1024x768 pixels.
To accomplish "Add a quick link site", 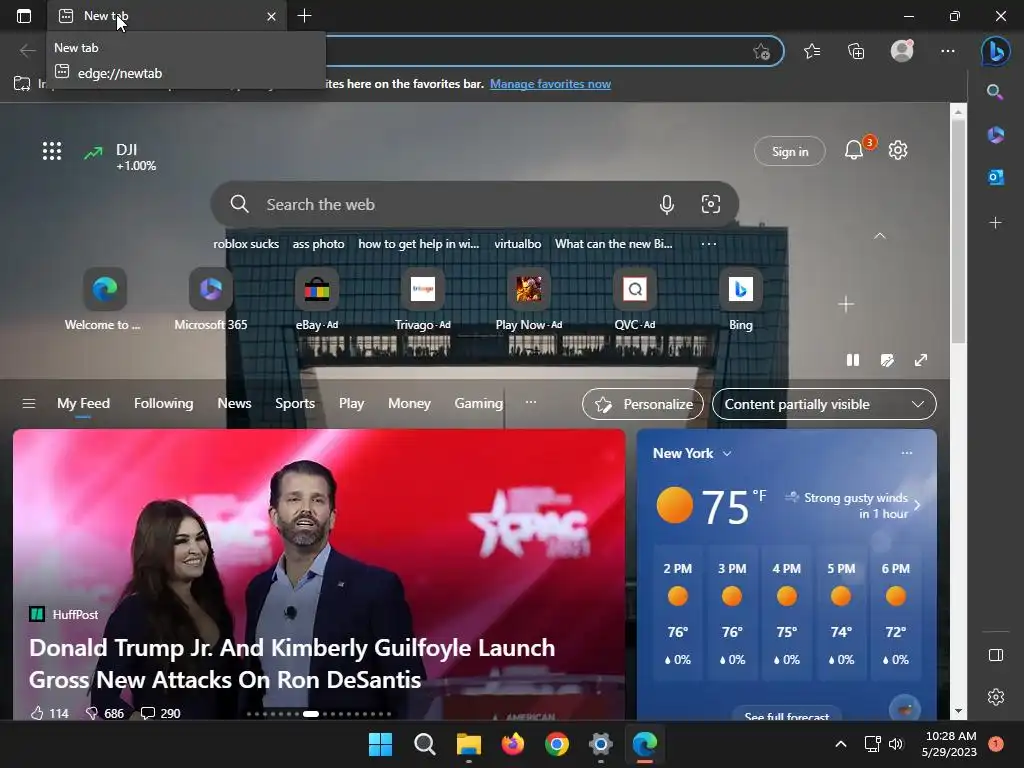I will click(x=846, y=304).
